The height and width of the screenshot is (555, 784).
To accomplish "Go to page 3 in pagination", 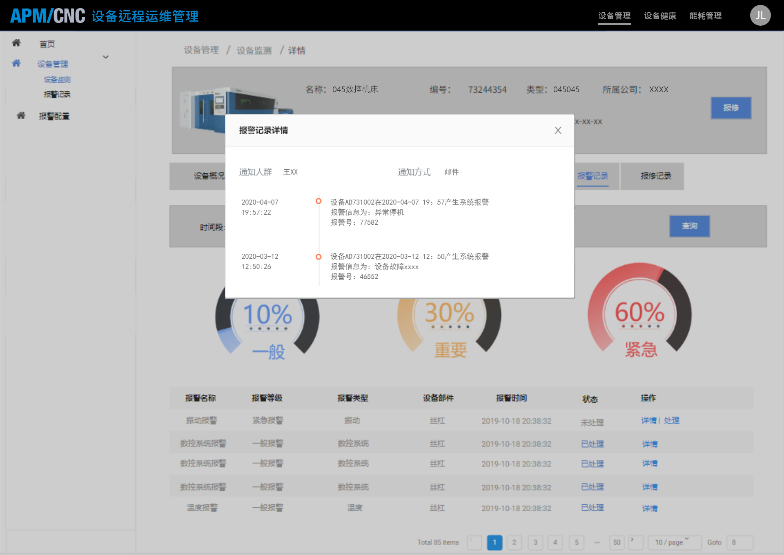I will (x=535, y=542).
